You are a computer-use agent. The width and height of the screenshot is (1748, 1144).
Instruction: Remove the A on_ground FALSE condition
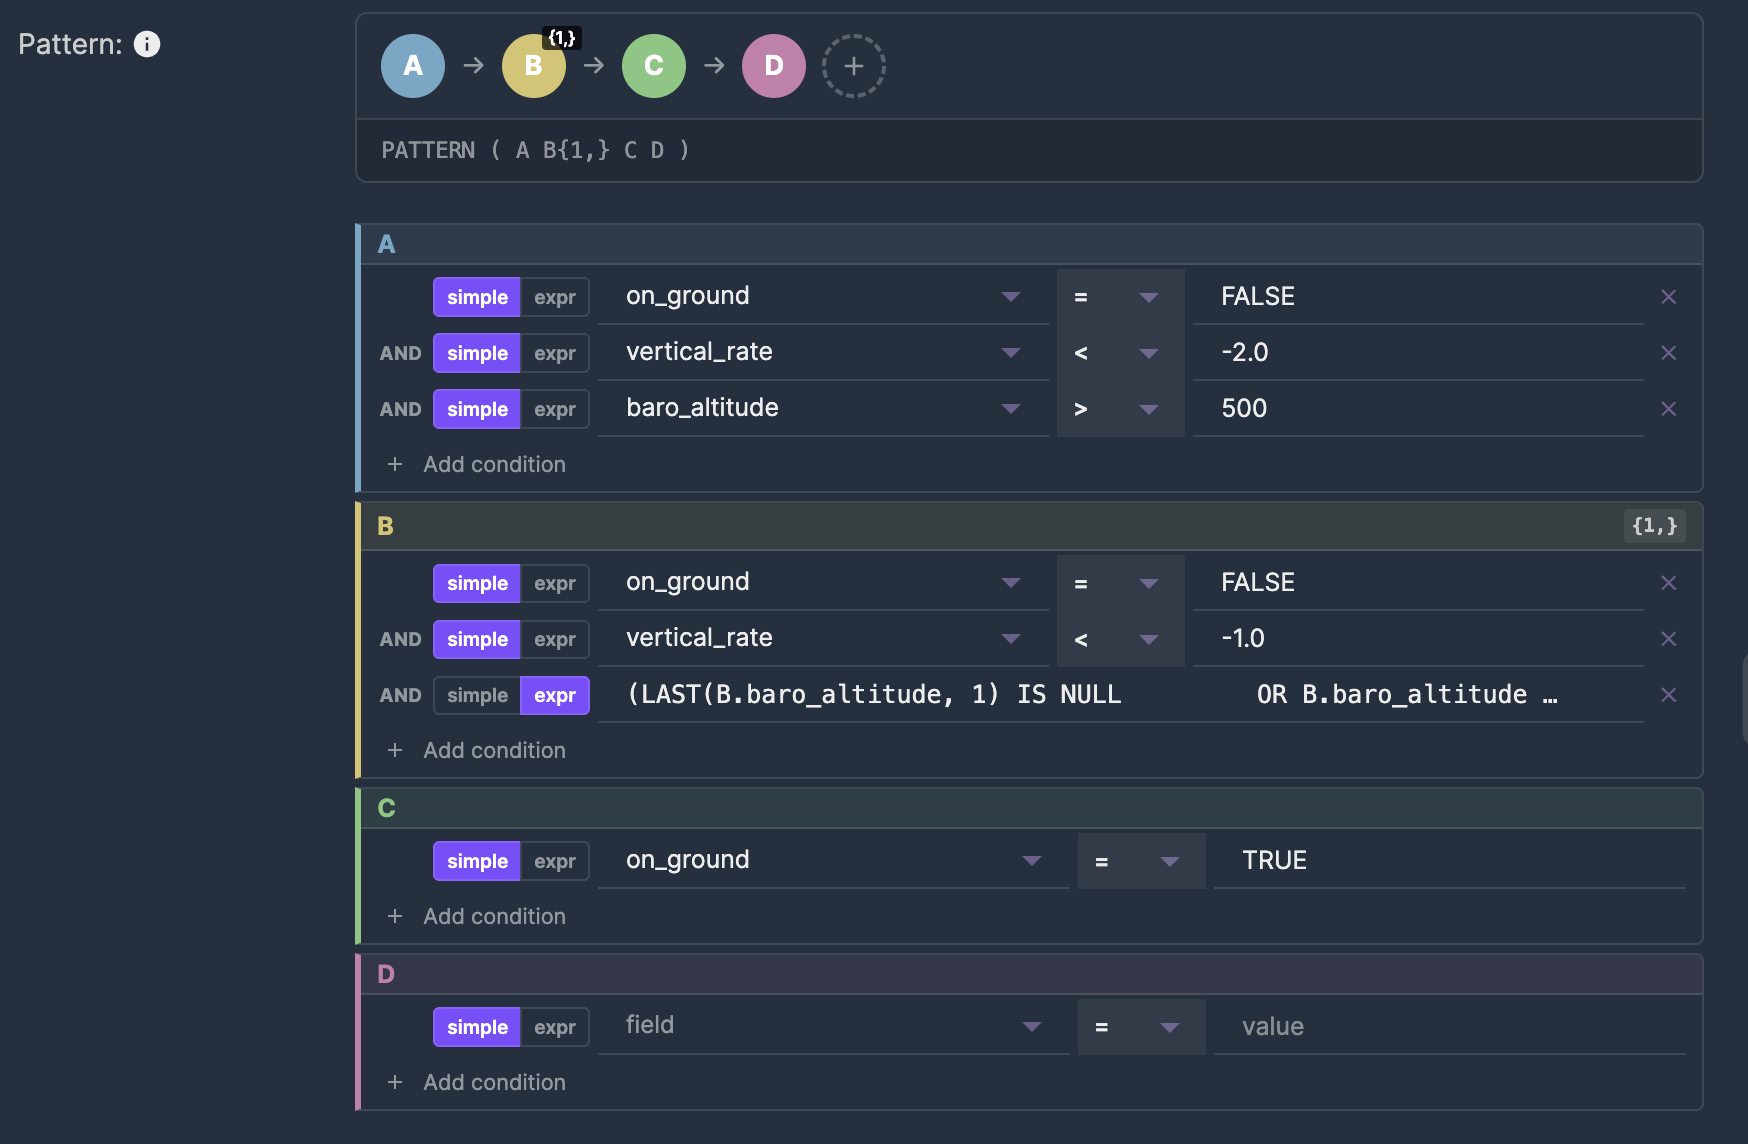click(x=1669, y=297)
